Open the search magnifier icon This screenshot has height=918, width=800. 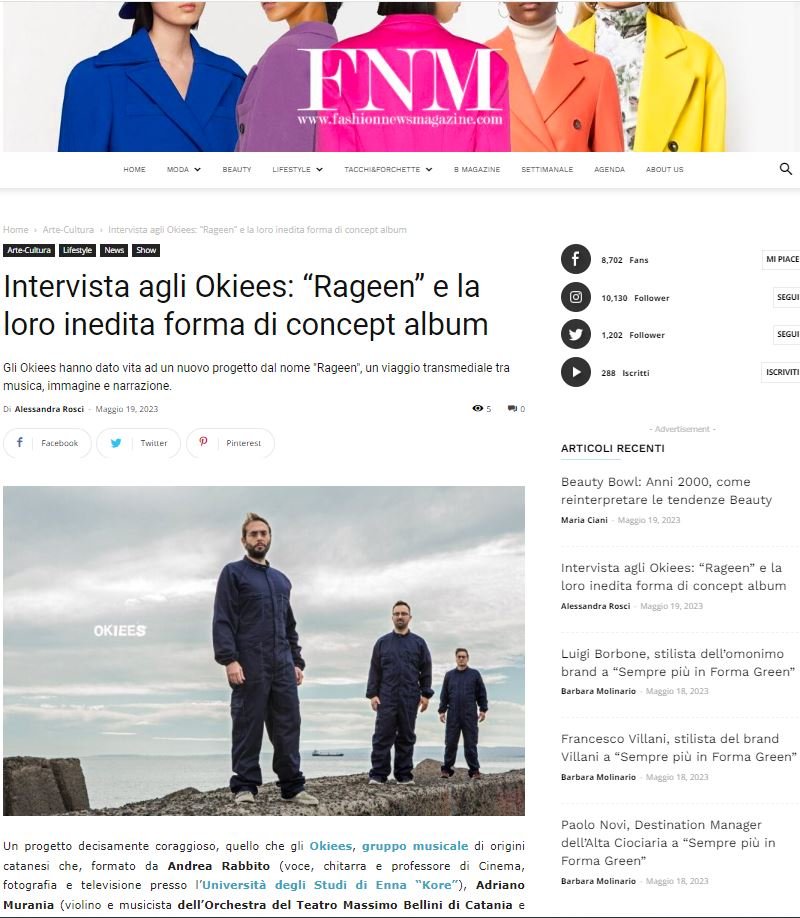(785, 169)
